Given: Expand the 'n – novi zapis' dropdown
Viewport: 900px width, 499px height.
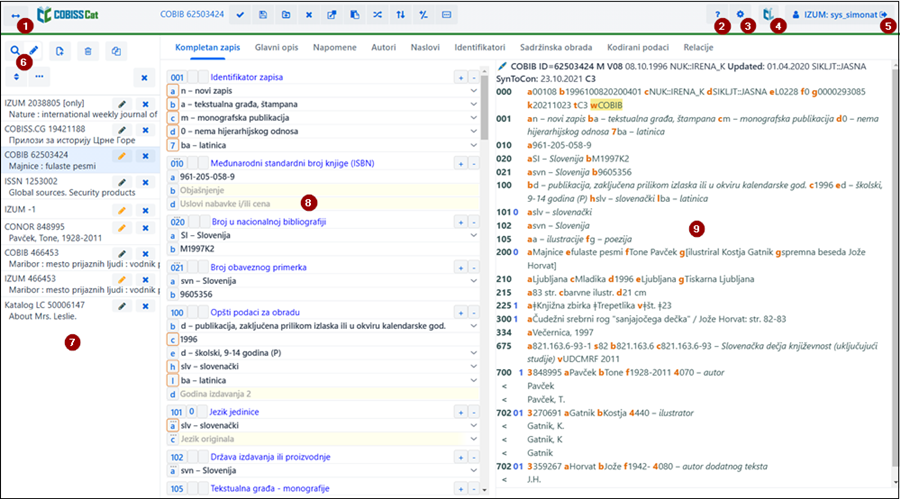Looking at the screenshot, I should 474,91.
